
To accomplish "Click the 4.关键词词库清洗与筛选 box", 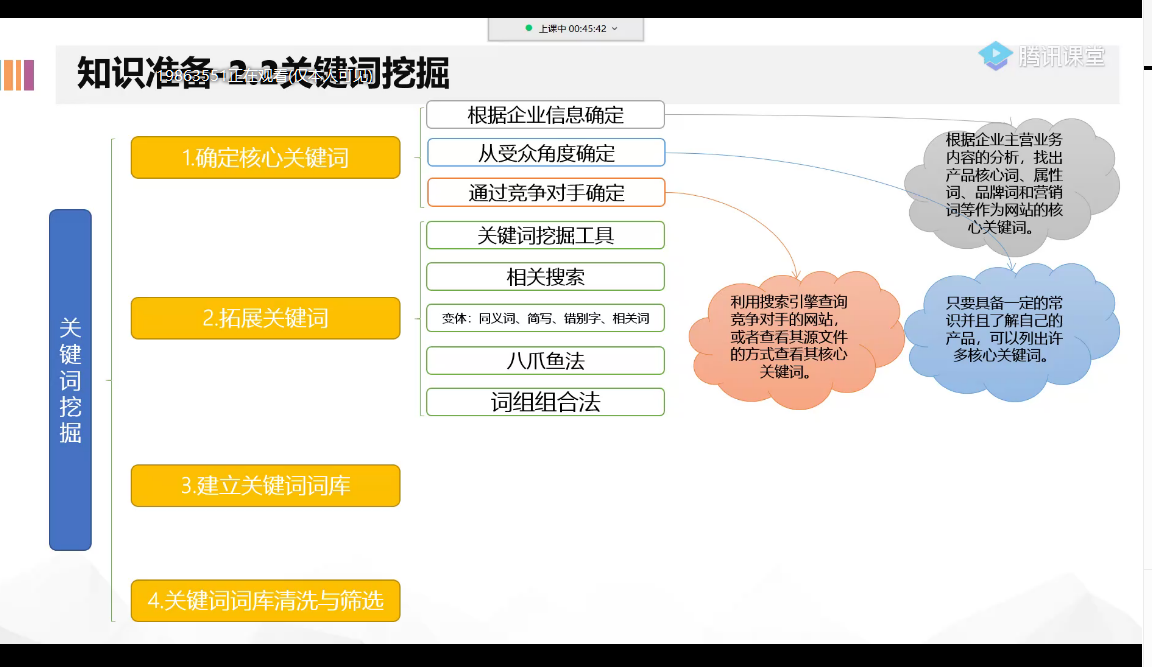I will coord(265,601).
